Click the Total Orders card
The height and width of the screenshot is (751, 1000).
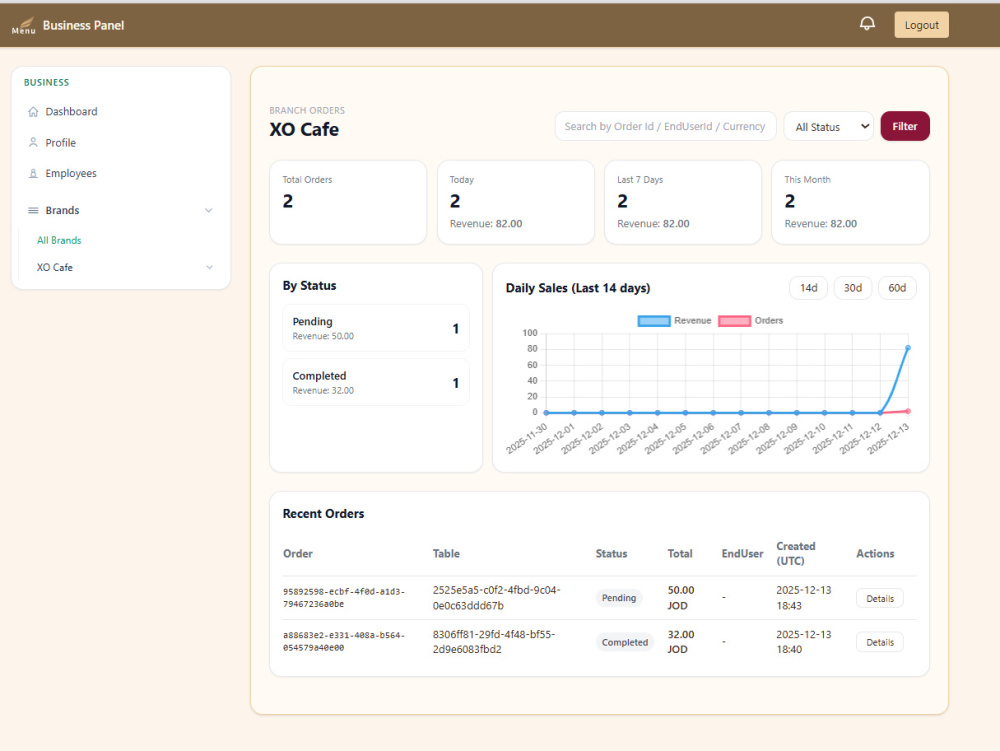[348, 202]
